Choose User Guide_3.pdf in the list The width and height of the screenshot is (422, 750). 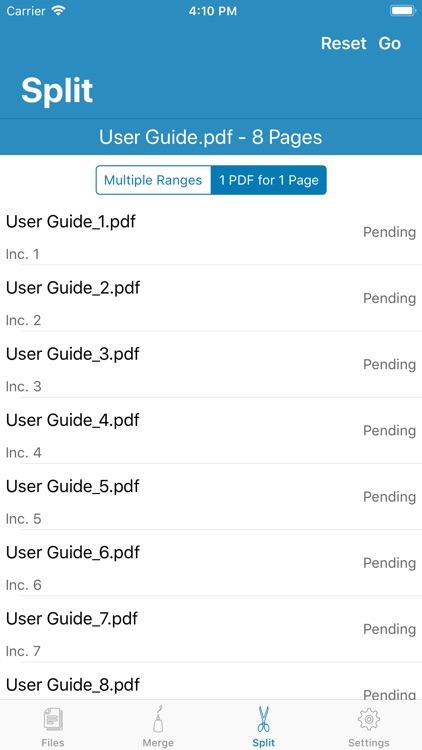211,364
